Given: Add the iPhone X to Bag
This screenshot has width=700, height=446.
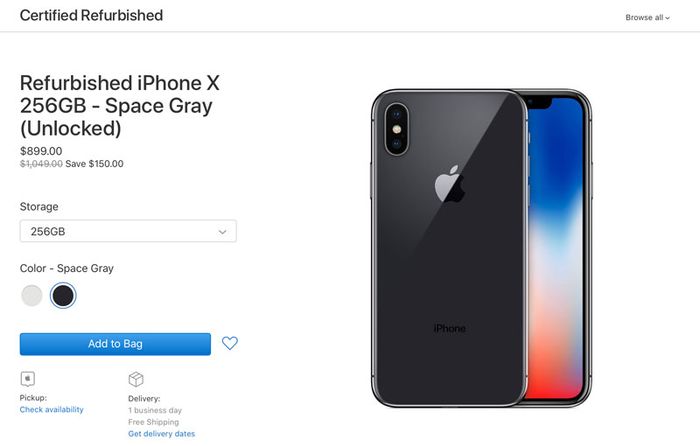Looking at the screenshot, I should pos(115,344).
